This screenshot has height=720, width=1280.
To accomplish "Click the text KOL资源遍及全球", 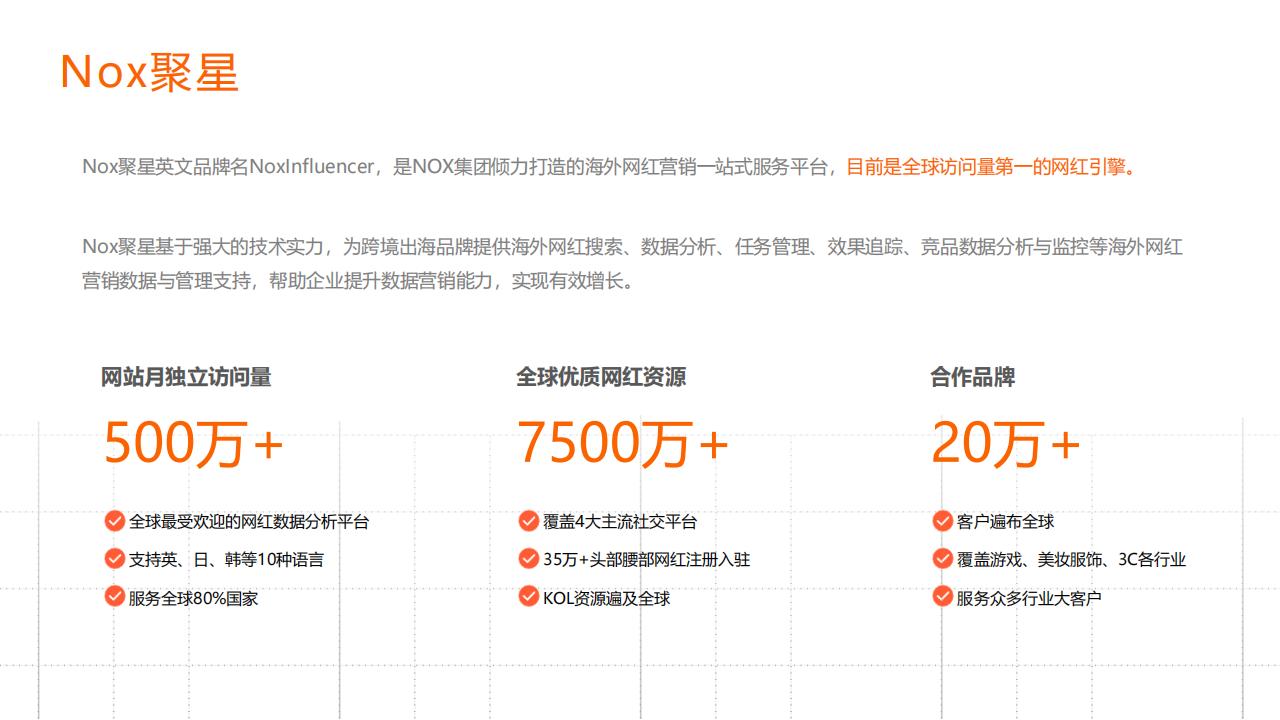I will coord(606,598).
